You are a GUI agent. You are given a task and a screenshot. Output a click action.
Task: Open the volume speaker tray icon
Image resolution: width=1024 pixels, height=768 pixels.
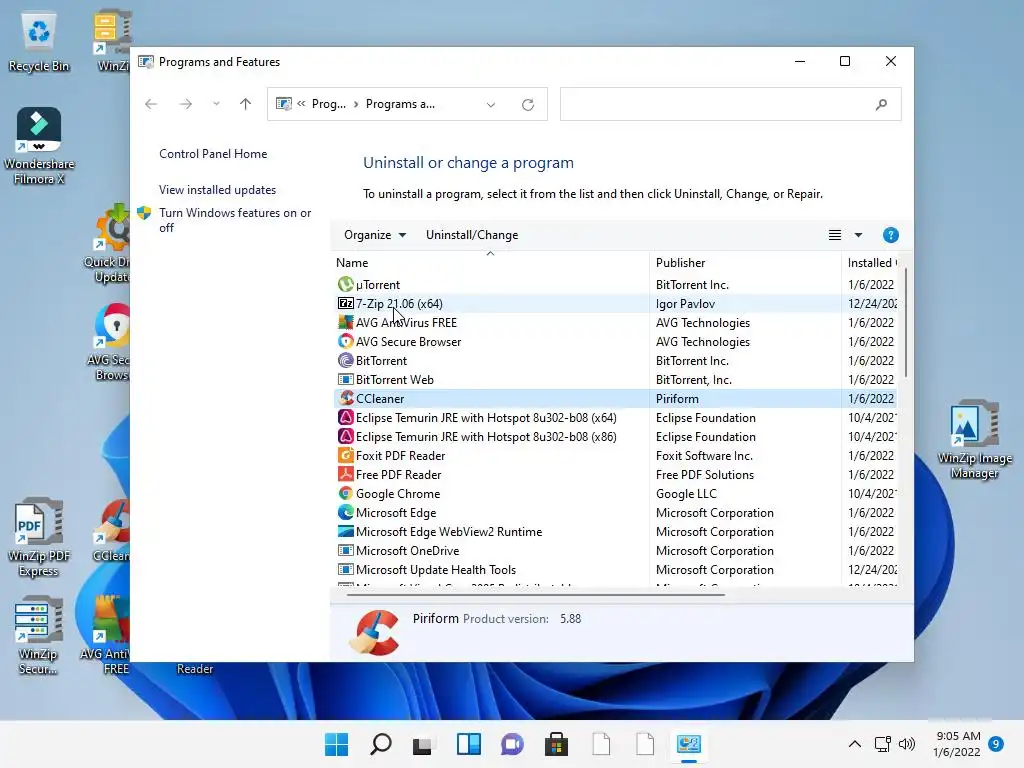[906, 744]
